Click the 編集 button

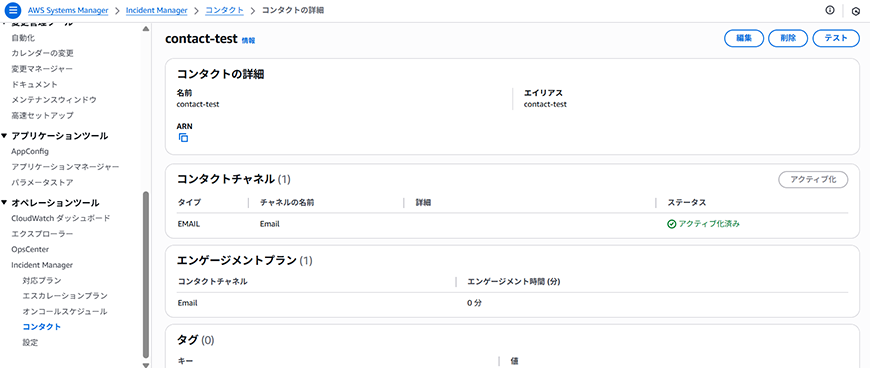click(743, 38)
